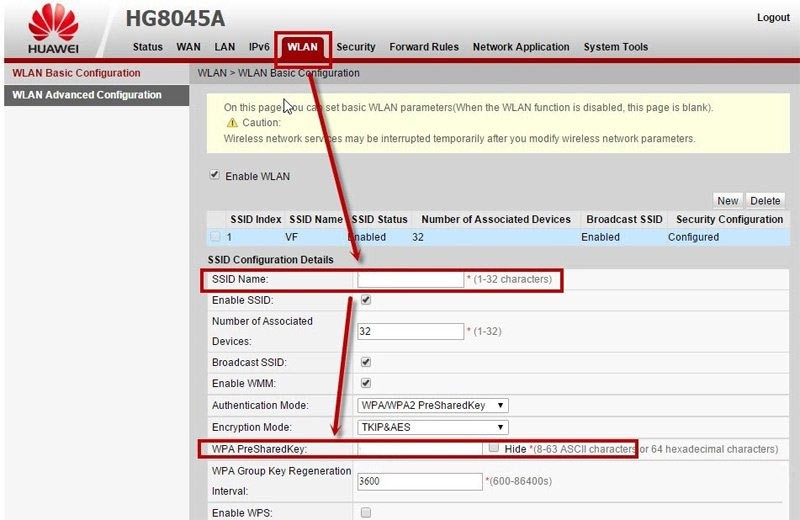Image resolution: width=800 pixels, height=520 pixels.
Task: Switch to the Security tab
Action: [x=356, y=47]
